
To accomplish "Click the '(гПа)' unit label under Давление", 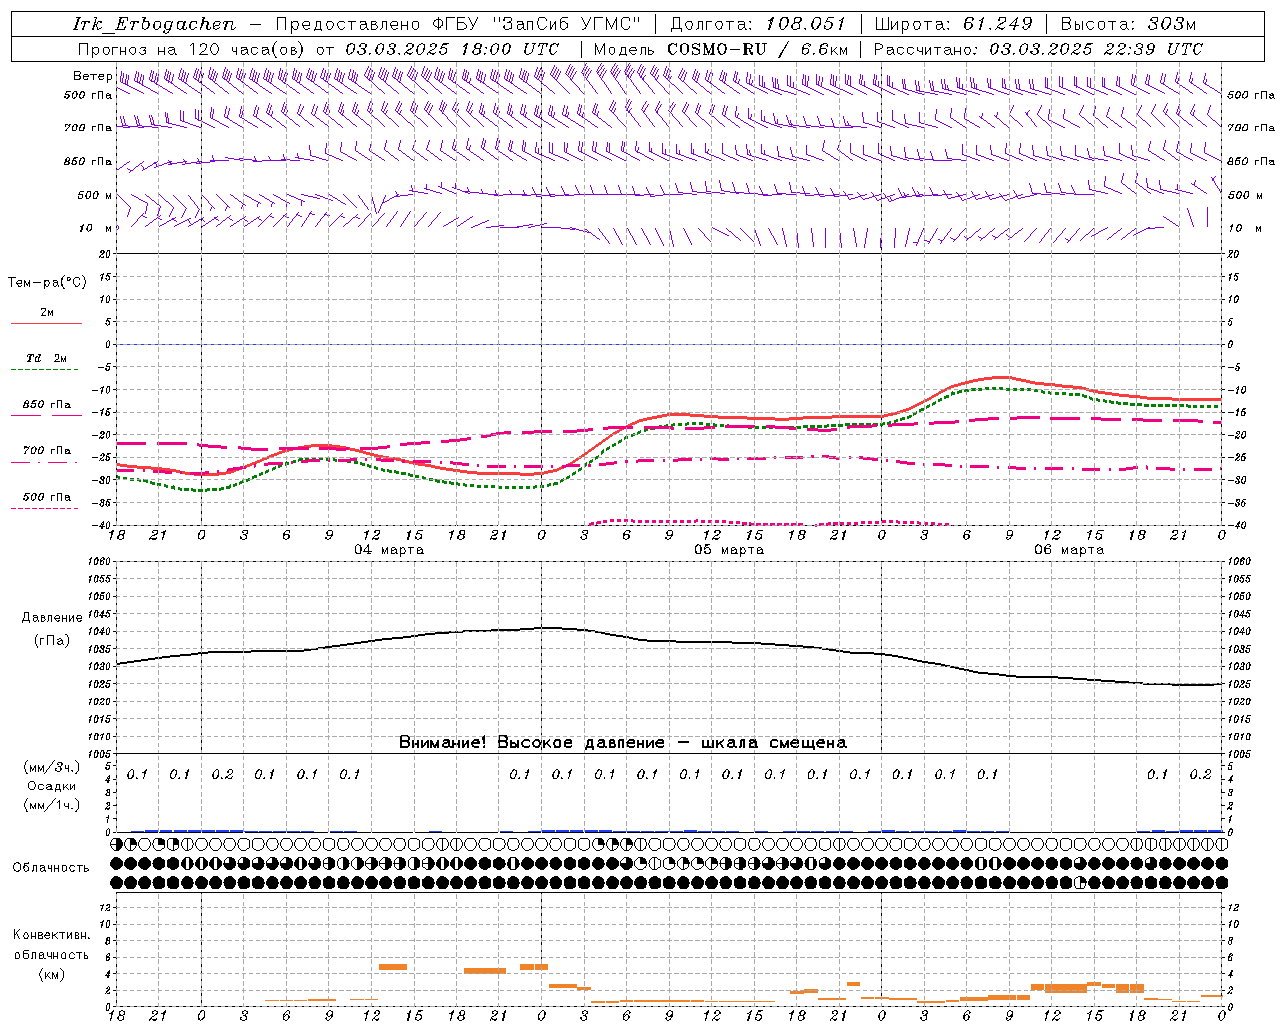I will (51, 640).
